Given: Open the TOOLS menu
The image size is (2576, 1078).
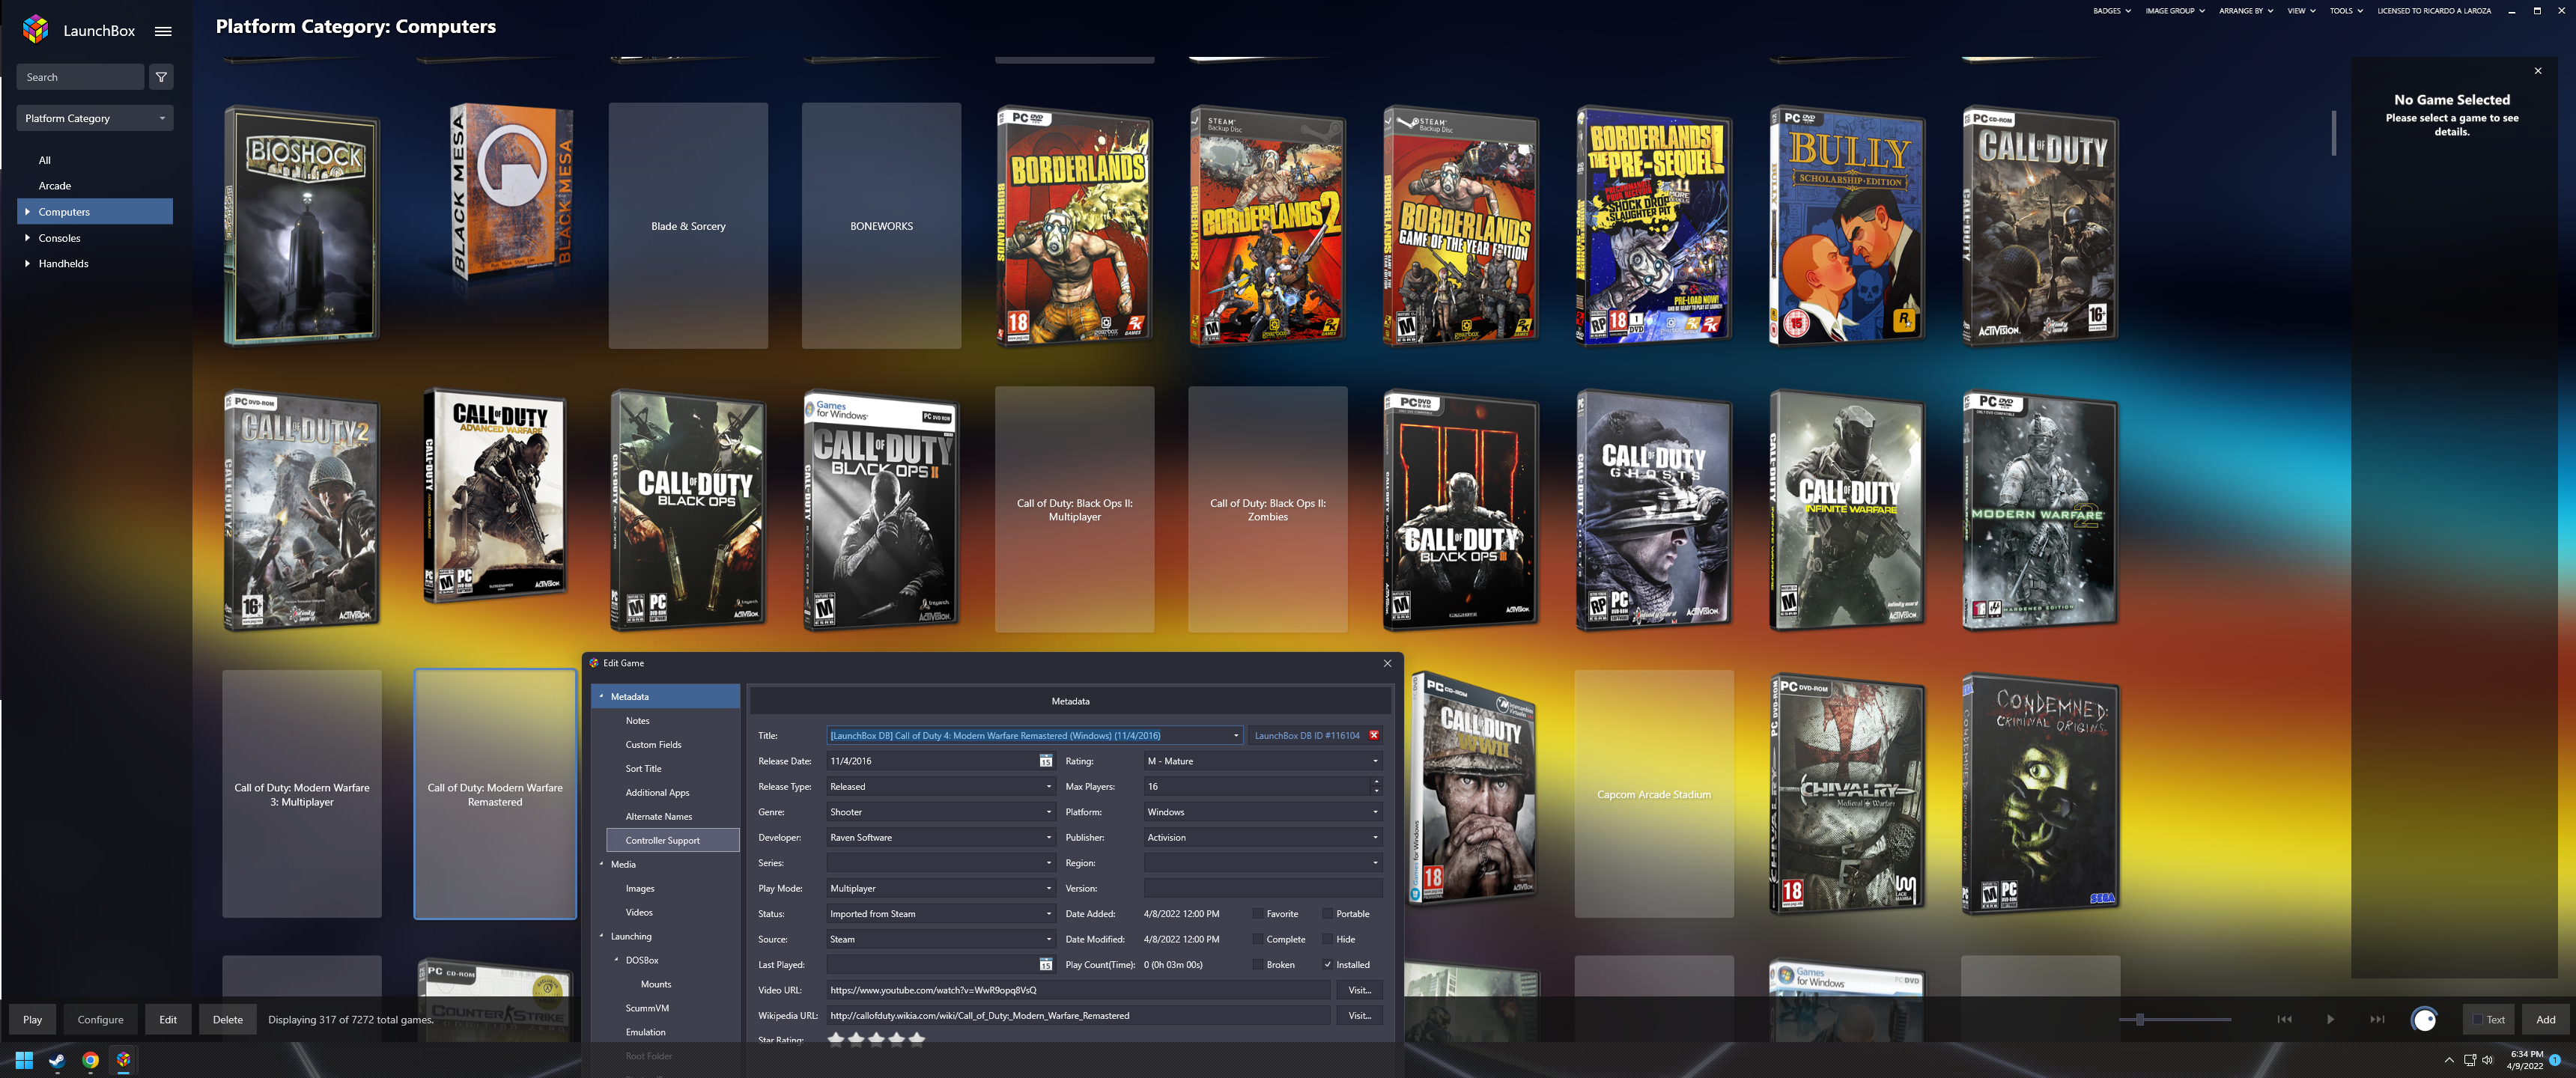Looking at the screenshot, I should (2346, 11).
